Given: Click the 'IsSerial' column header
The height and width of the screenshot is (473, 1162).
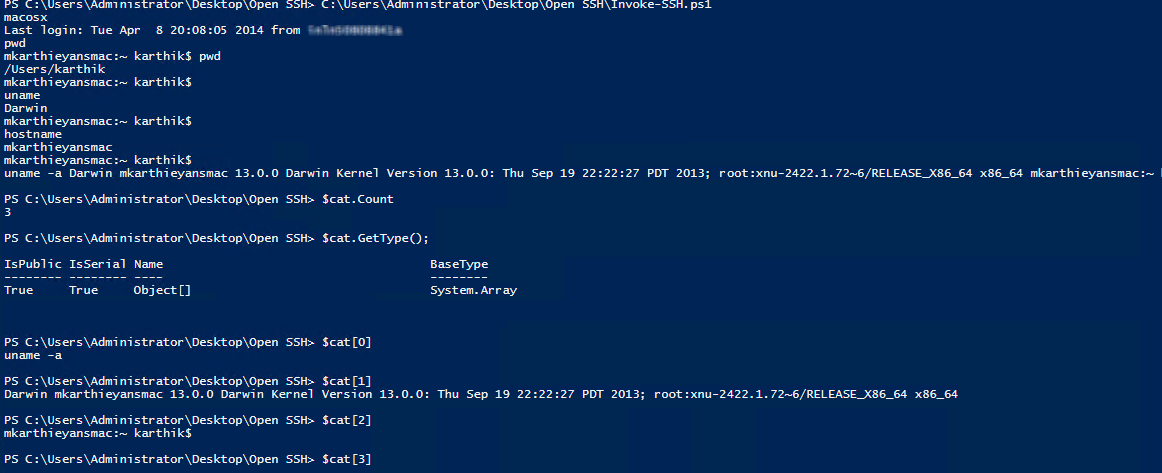Looking at the screenshot, I should click(98, 264).
